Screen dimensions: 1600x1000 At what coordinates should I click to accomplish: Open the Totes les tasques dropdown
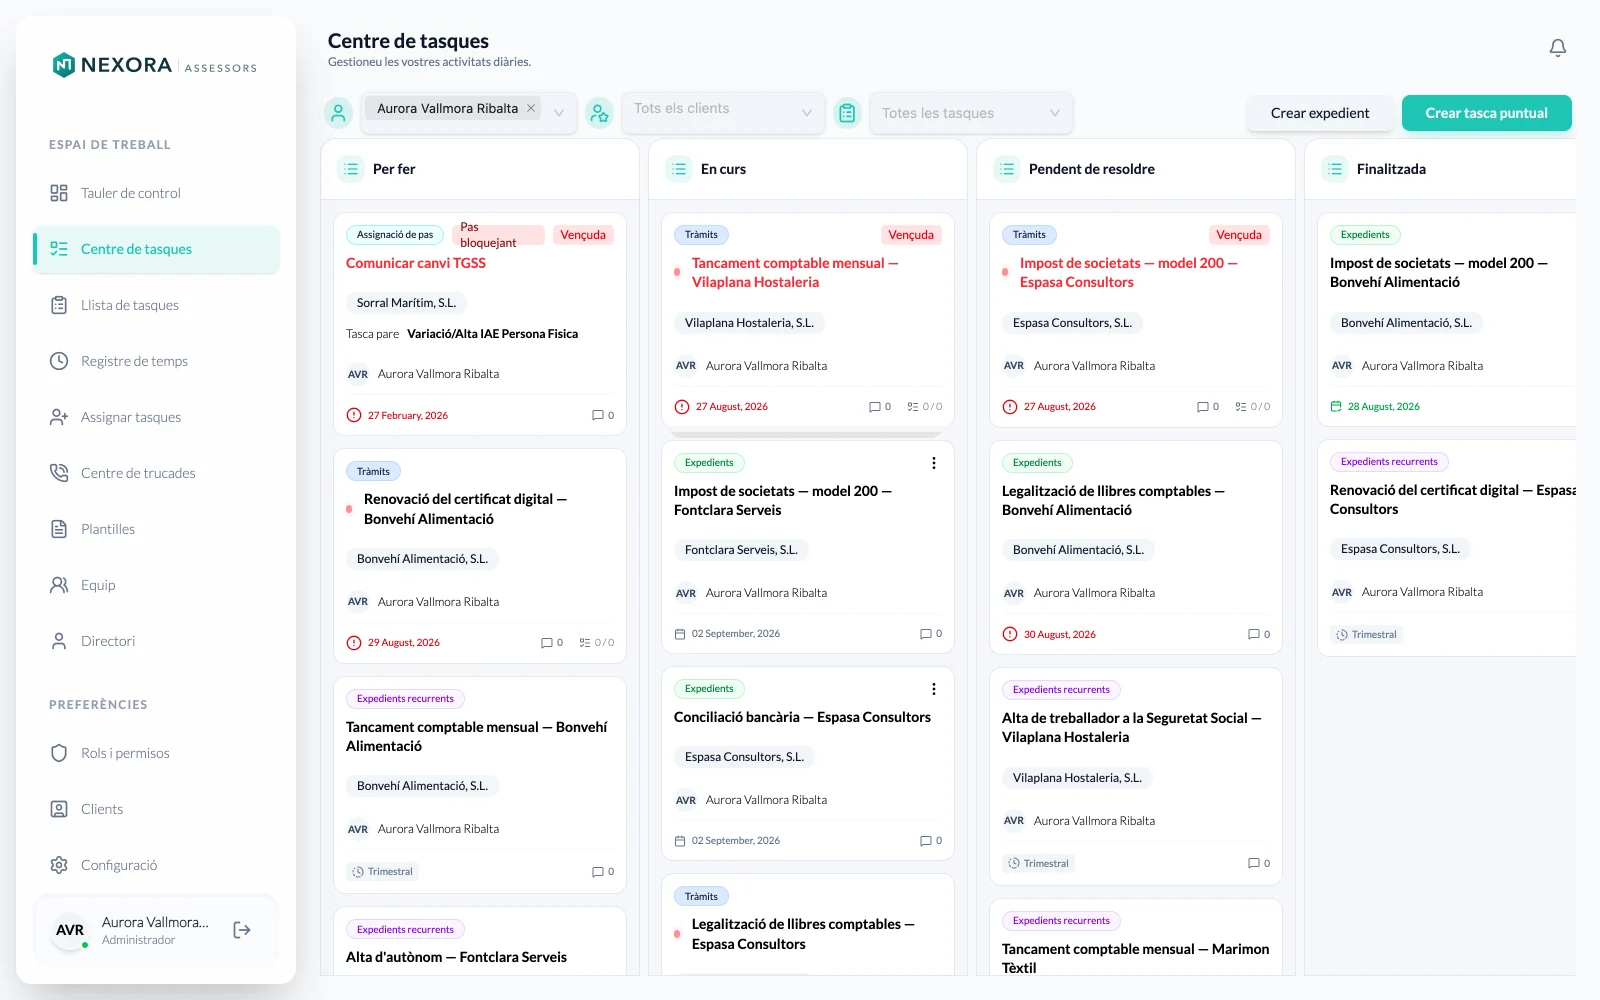(971, 112)
